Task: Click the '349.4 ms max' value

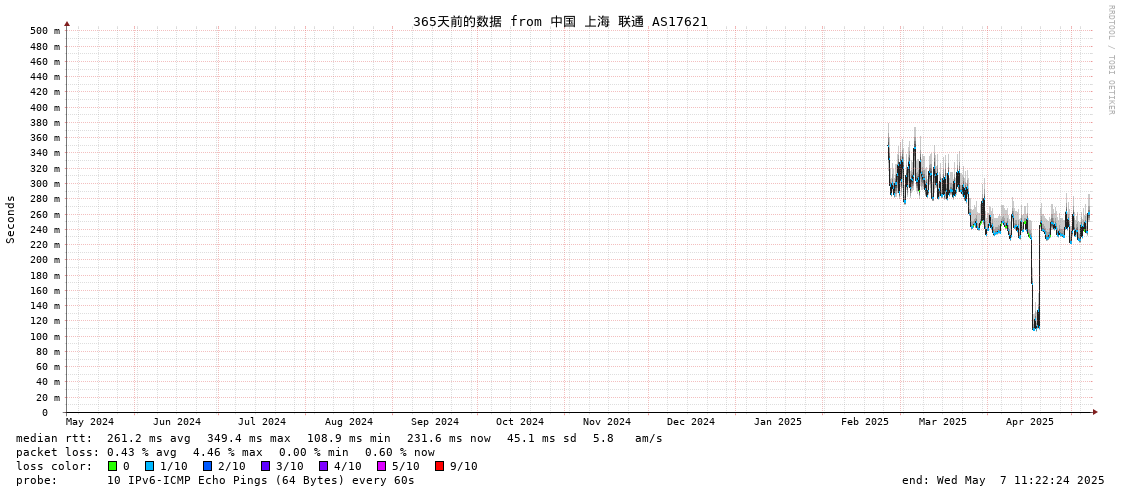Action: 249,438
